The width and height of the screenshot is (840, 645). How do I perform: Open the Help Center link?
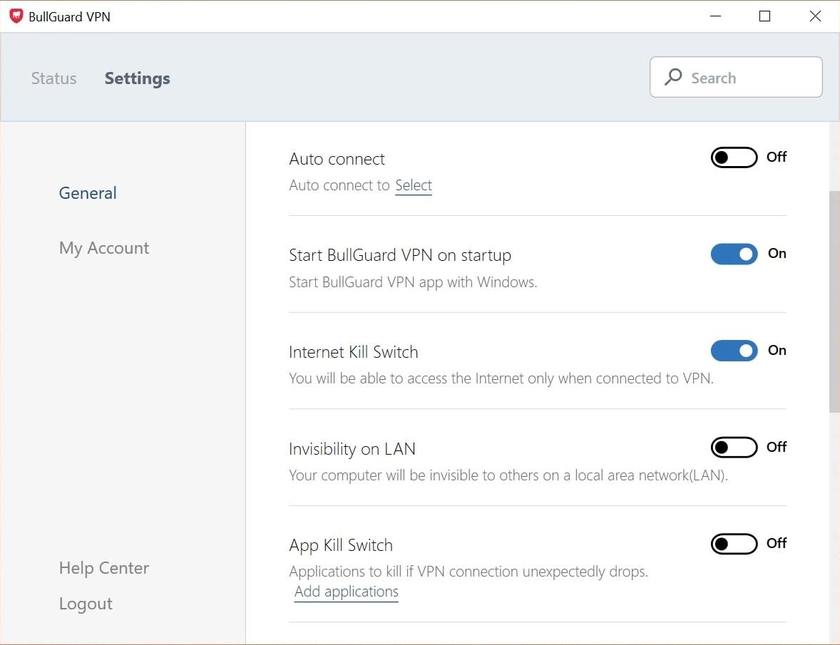tap(104, 568)
